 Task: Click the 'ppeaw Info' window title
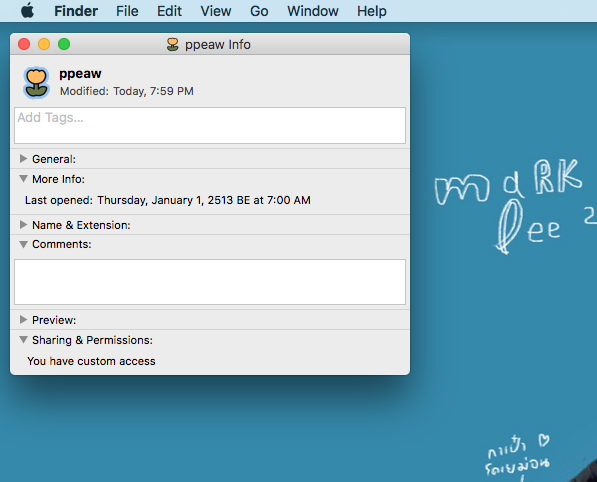click(x=218, y=45)
